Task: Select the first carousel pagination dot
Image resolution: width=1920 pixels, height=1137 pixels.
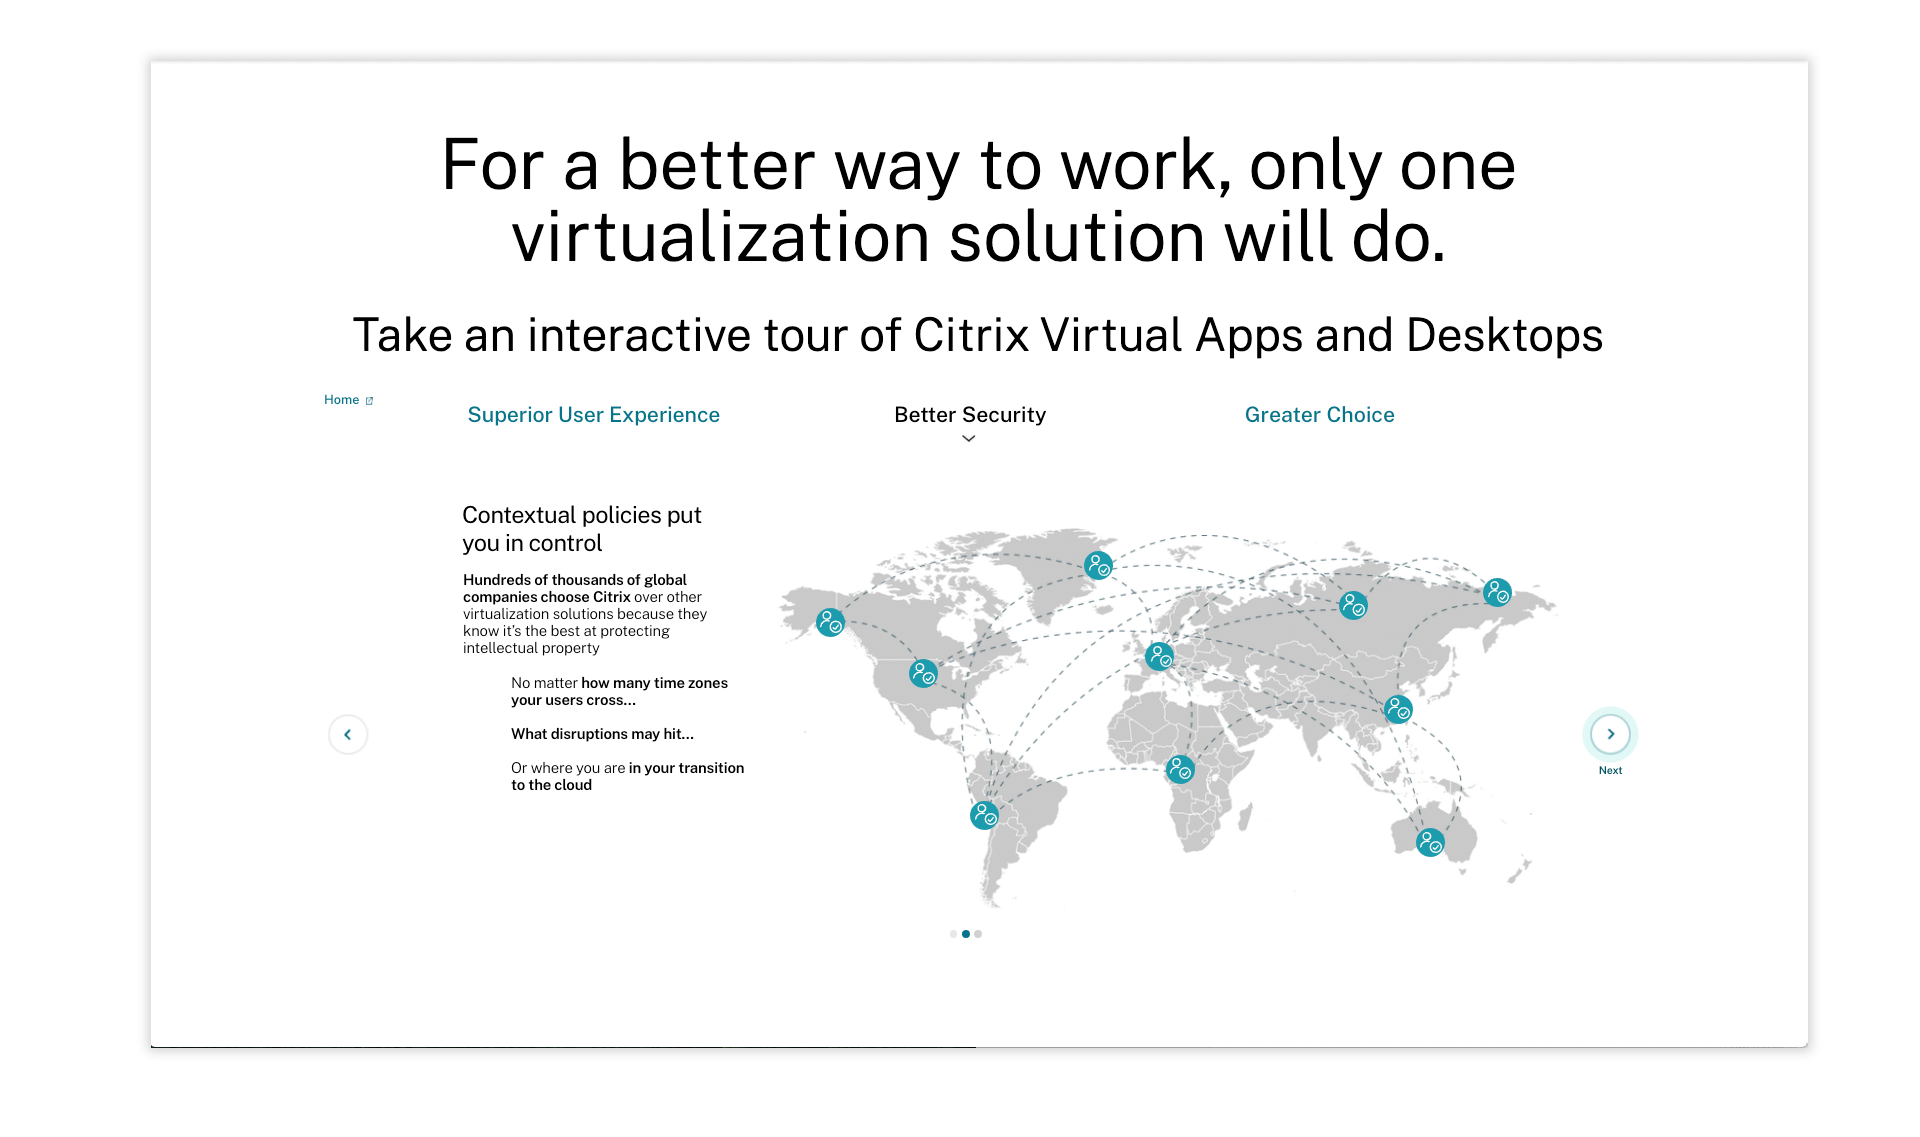Action: coord(953,934)
